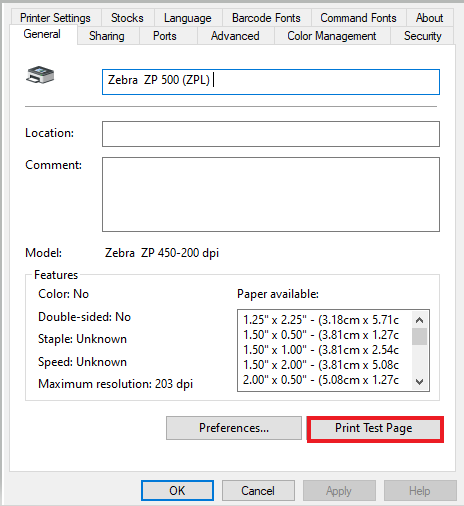Open the Ports tab

[x=165, y=36]
